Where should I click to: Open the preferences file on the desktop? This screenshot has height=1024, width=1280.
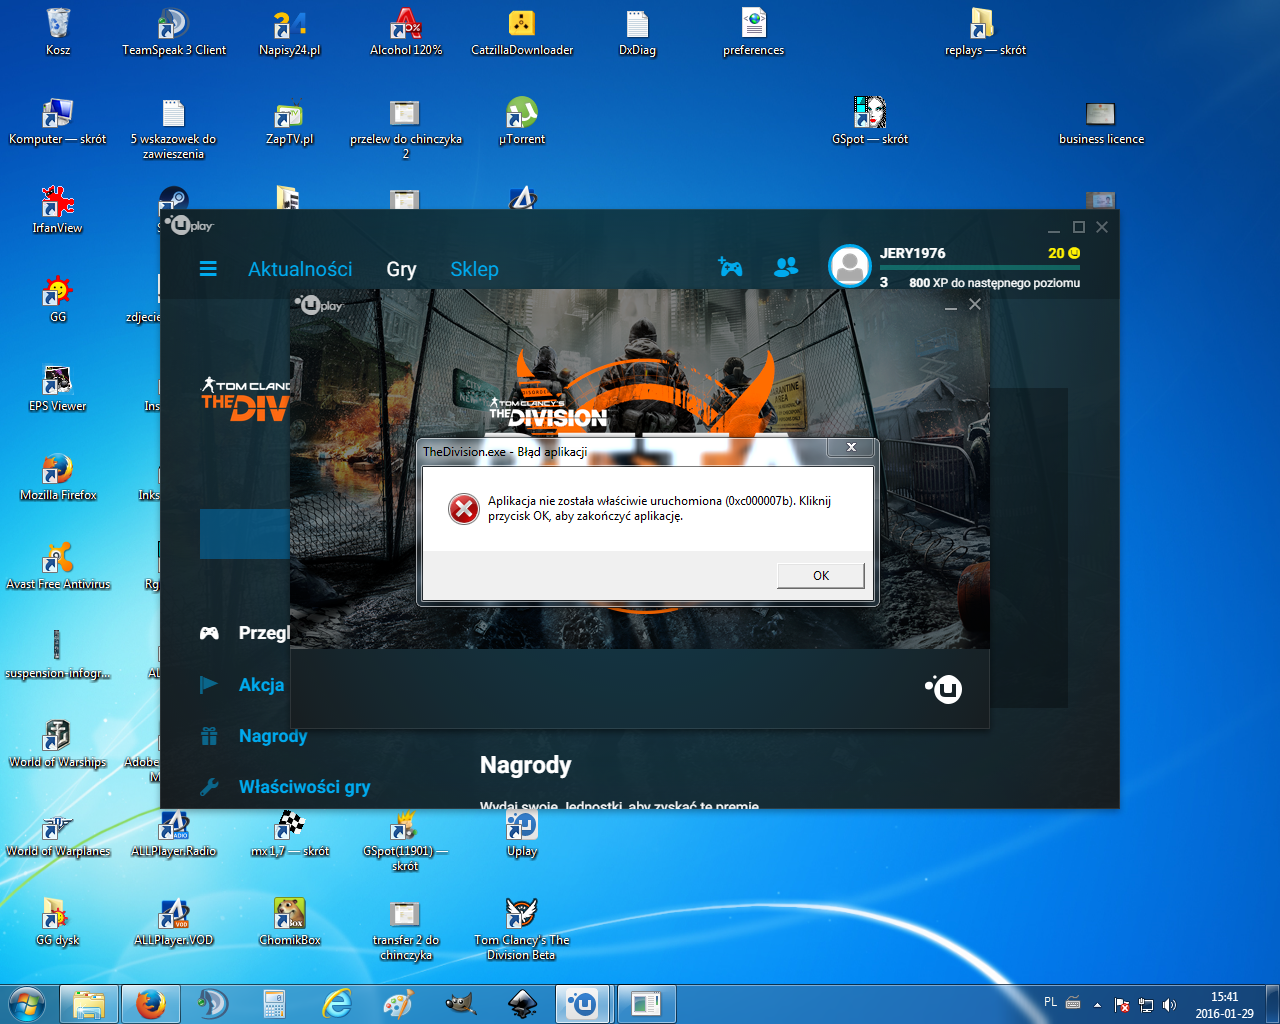pos(754,31)
